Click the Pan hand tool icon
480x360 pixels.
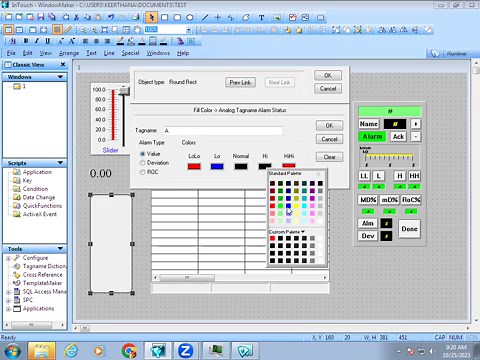point(137,30)
